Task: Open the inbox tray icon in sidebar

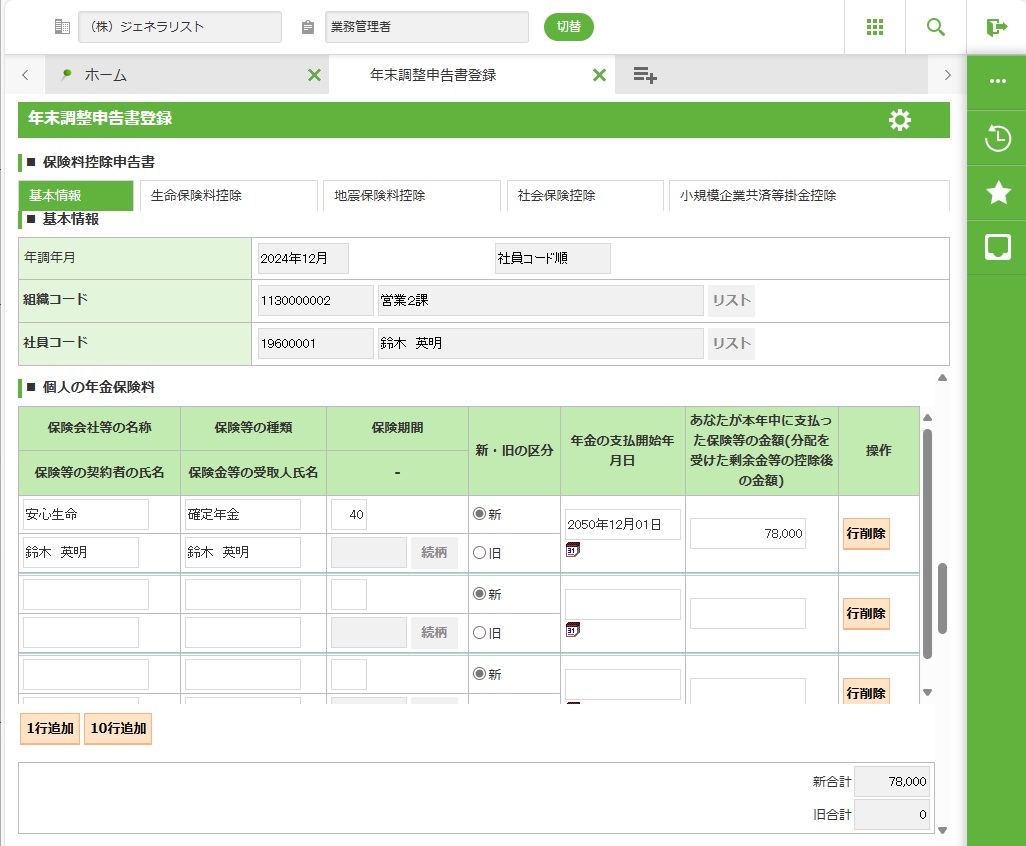Action: (x=997, y=247)
